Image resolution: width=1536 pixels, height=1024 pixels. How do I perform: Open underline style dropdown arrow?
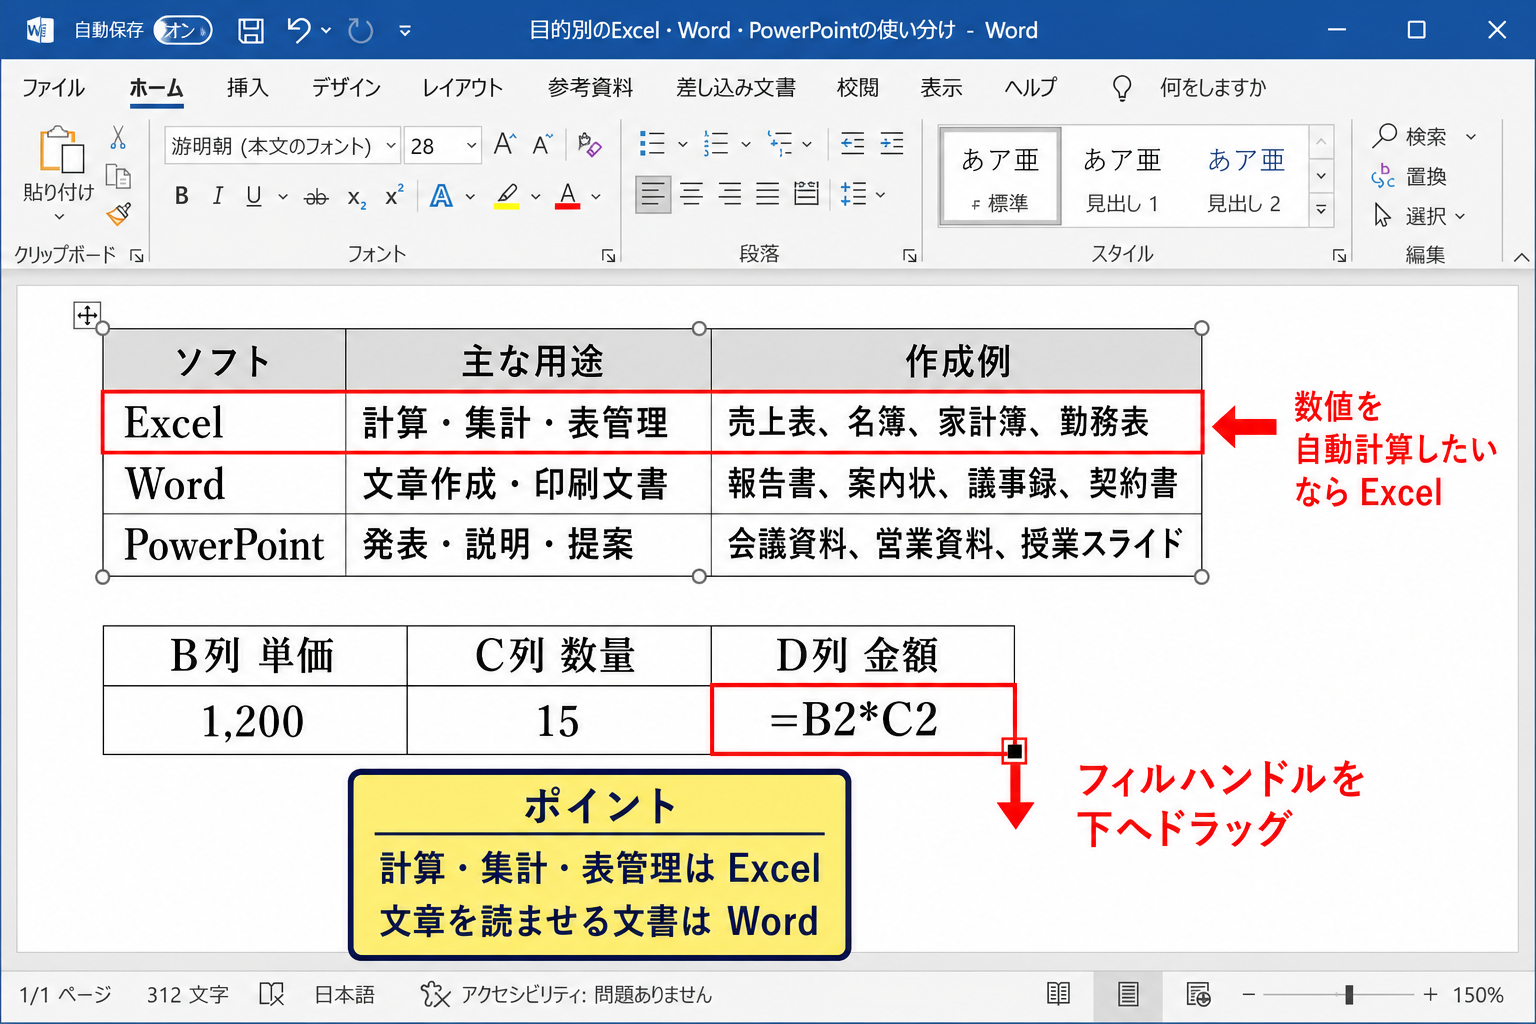click(x=283, y=197)
